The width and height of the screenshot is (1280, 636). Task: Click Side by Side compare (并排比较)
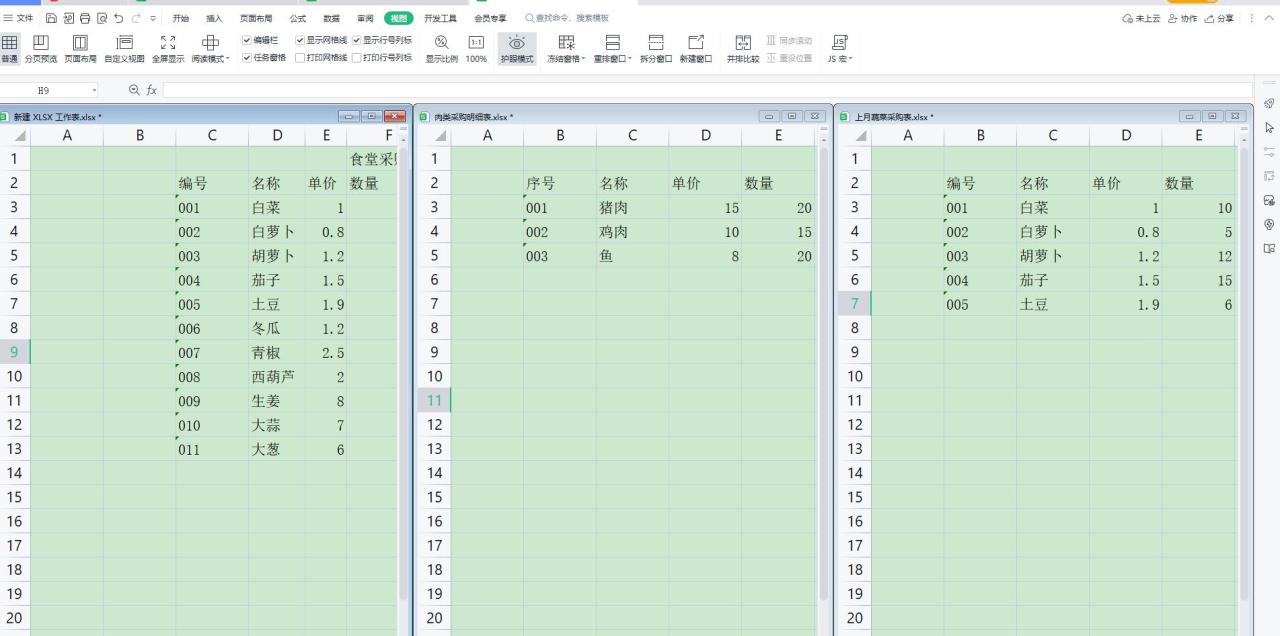(743, 48)
